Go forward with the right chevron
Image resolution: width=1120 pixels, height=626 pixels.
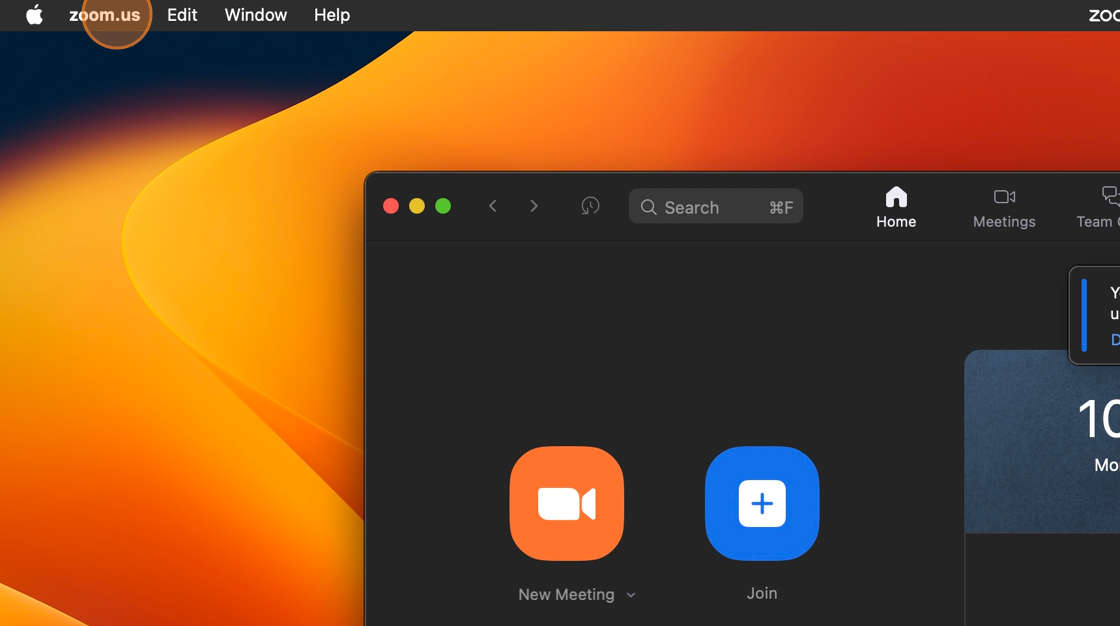pos(534,207)
